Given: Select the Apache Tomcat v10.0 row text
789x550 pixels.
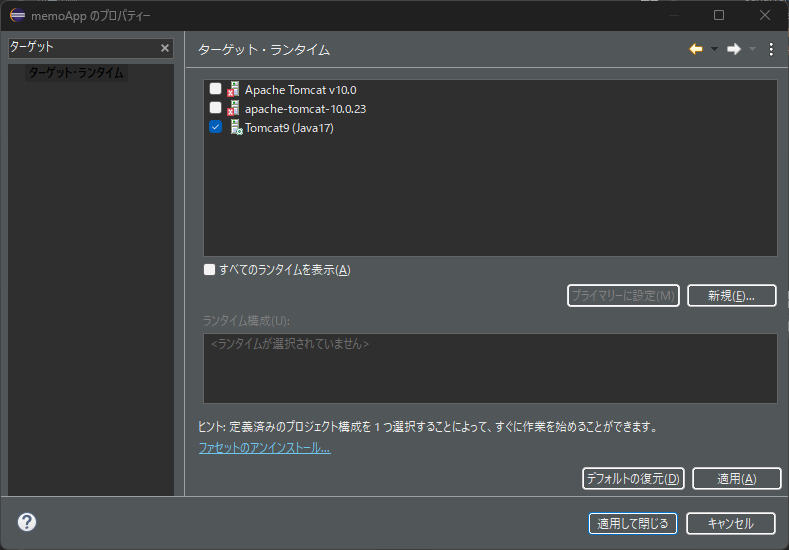Looking at the screenshot, I should pyautogui.click(x=300, y=90).
